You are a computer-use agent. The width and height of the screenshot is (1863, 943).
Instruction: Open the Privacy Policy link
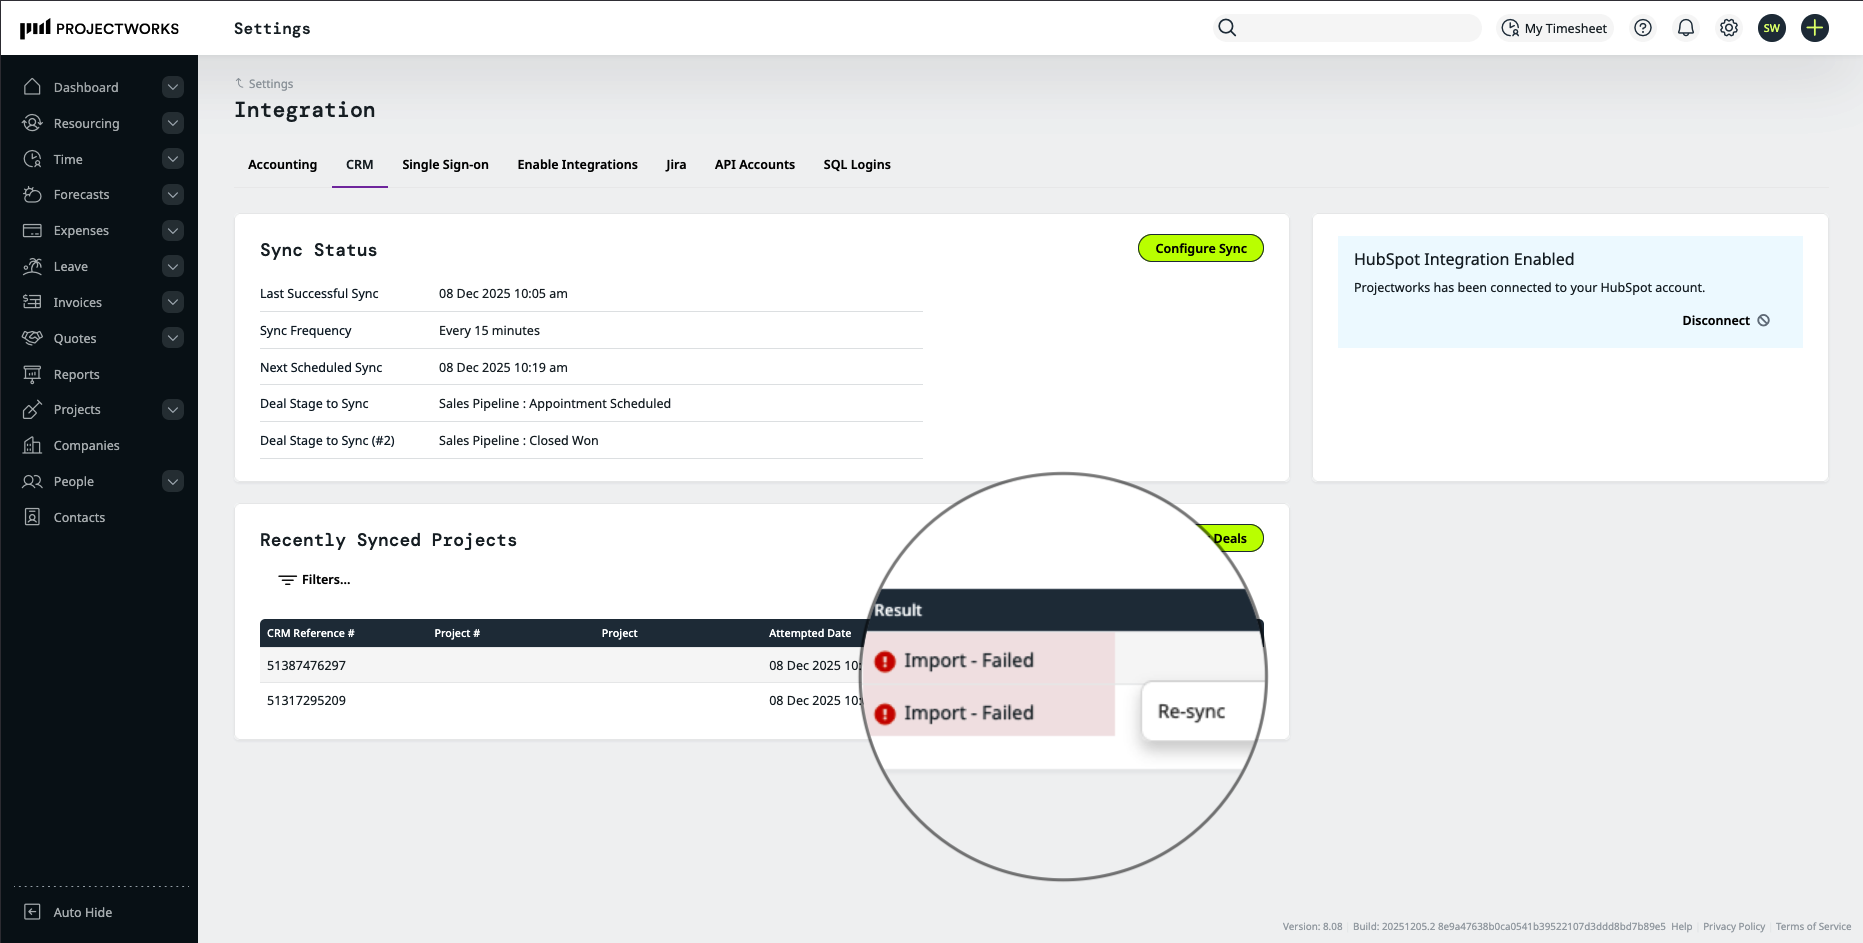coord(1734,927)
